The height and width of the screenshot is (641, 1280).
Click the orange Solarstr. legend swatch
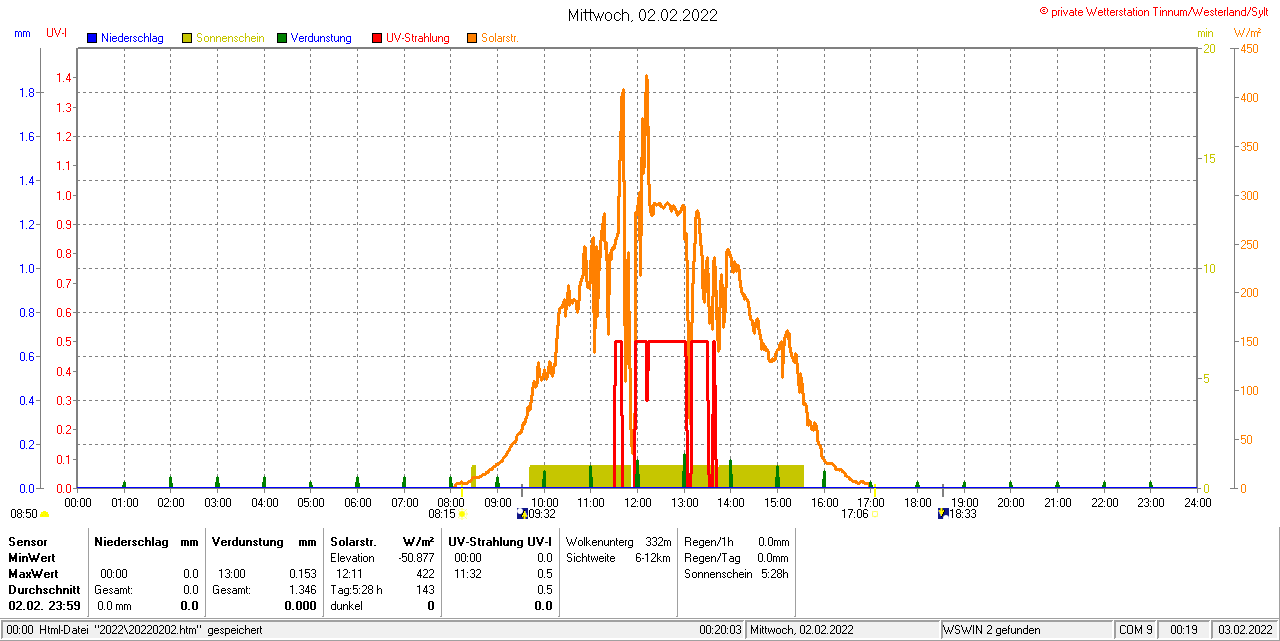click(472, 38)
